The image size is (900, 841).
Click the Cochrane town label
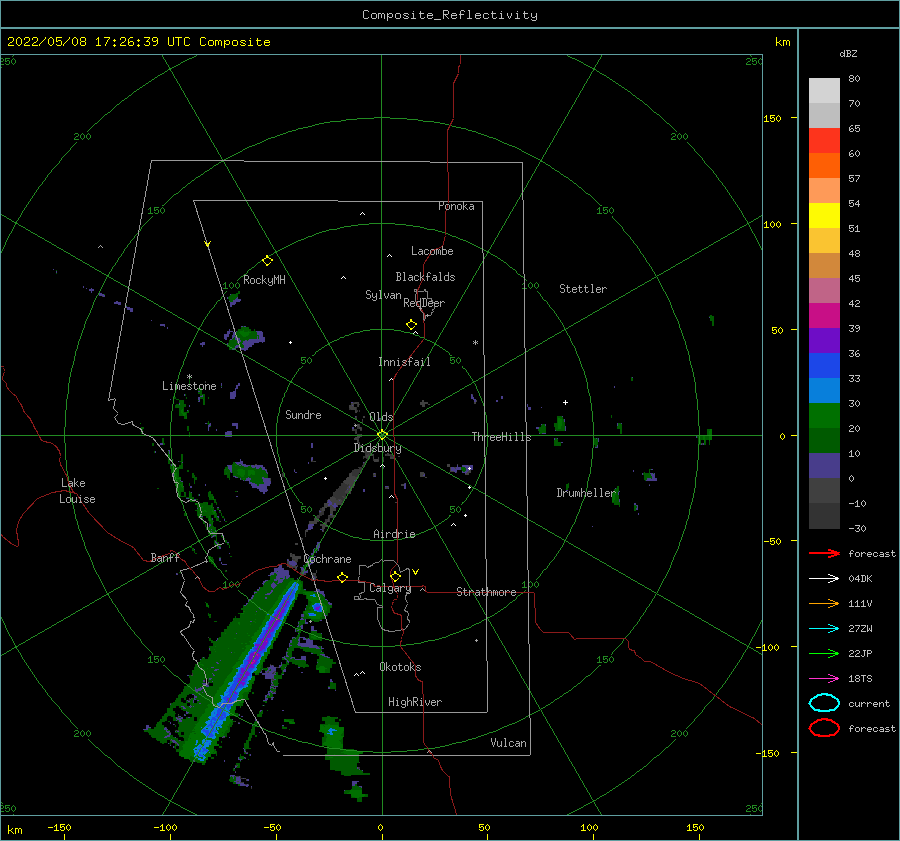coord(327,559)
